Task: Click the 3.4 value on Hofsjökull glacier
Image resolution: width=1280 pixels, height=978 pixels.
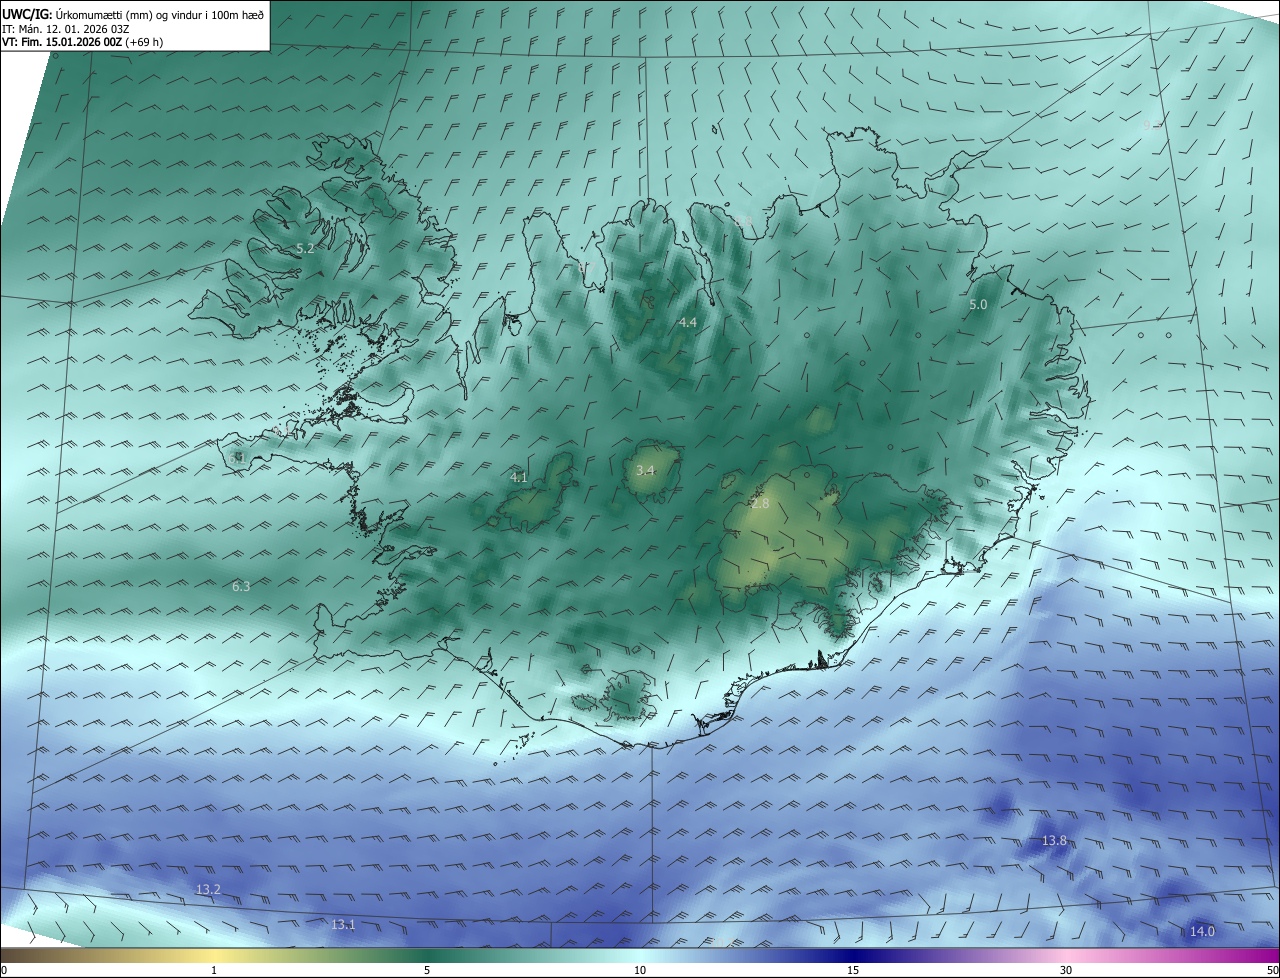Action: click(x=645, y=470)
